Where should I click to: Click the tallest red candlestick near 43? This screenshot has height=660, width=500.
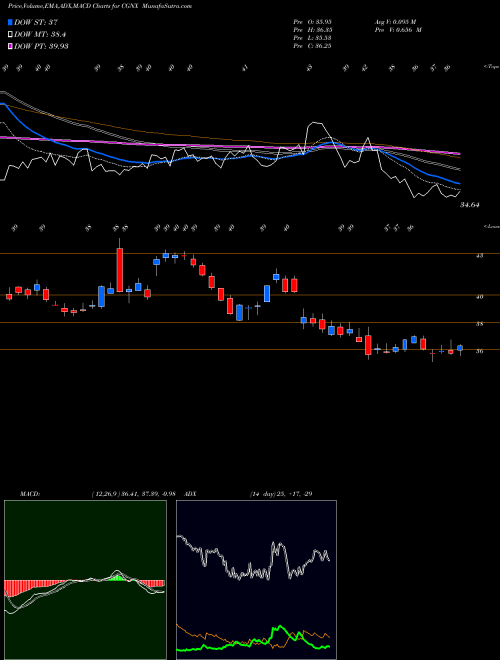120,270
